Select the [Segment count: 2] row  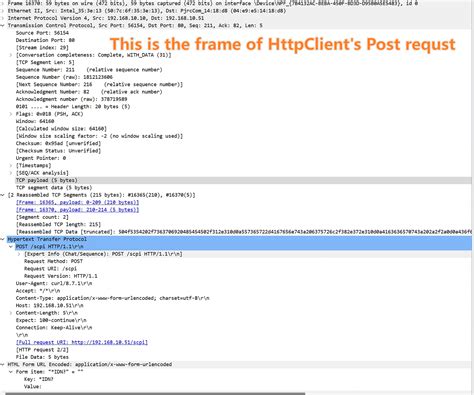tap(42, 217)
